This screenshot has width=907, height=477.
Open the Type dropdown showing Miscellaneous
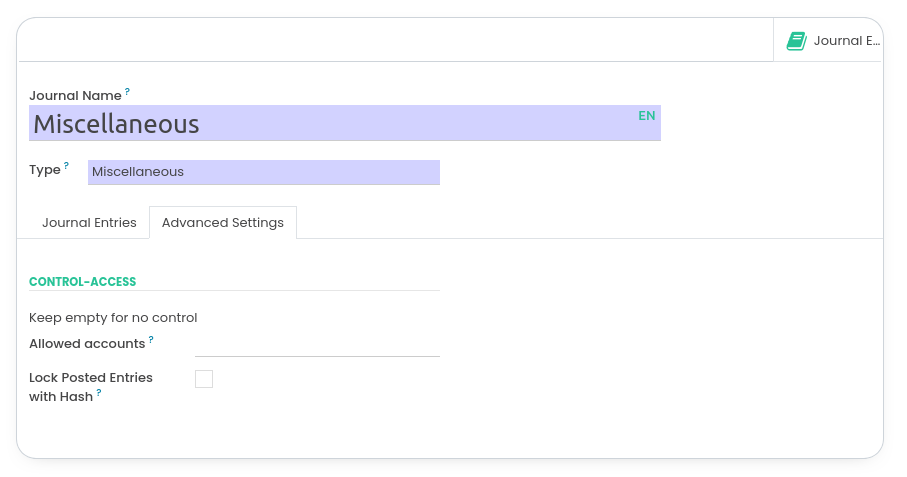263,172
